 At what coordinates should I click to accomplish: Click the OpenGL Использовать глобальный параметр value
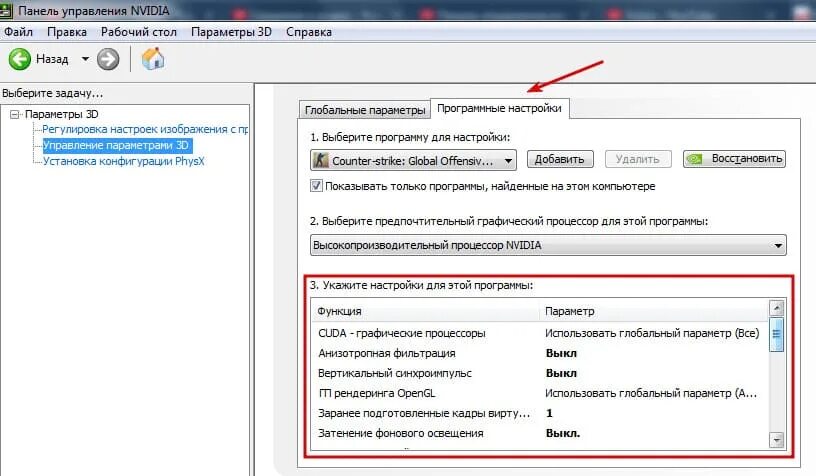(651, 393)
